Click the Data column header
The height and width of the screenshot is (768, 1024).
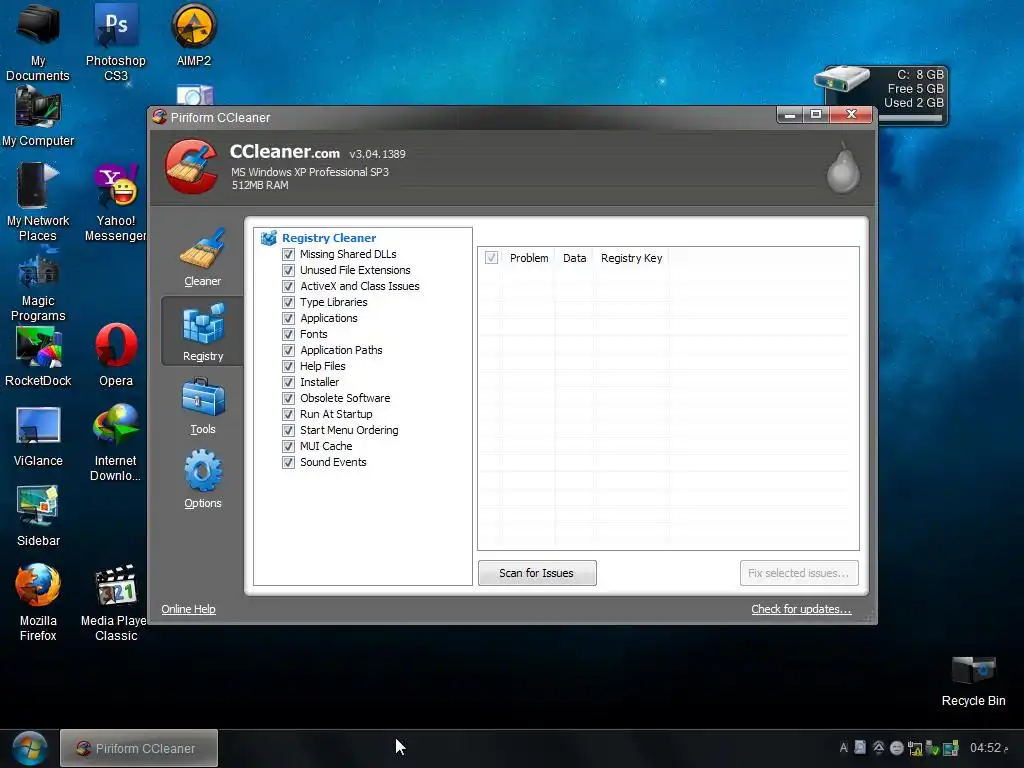pos(575,258)
